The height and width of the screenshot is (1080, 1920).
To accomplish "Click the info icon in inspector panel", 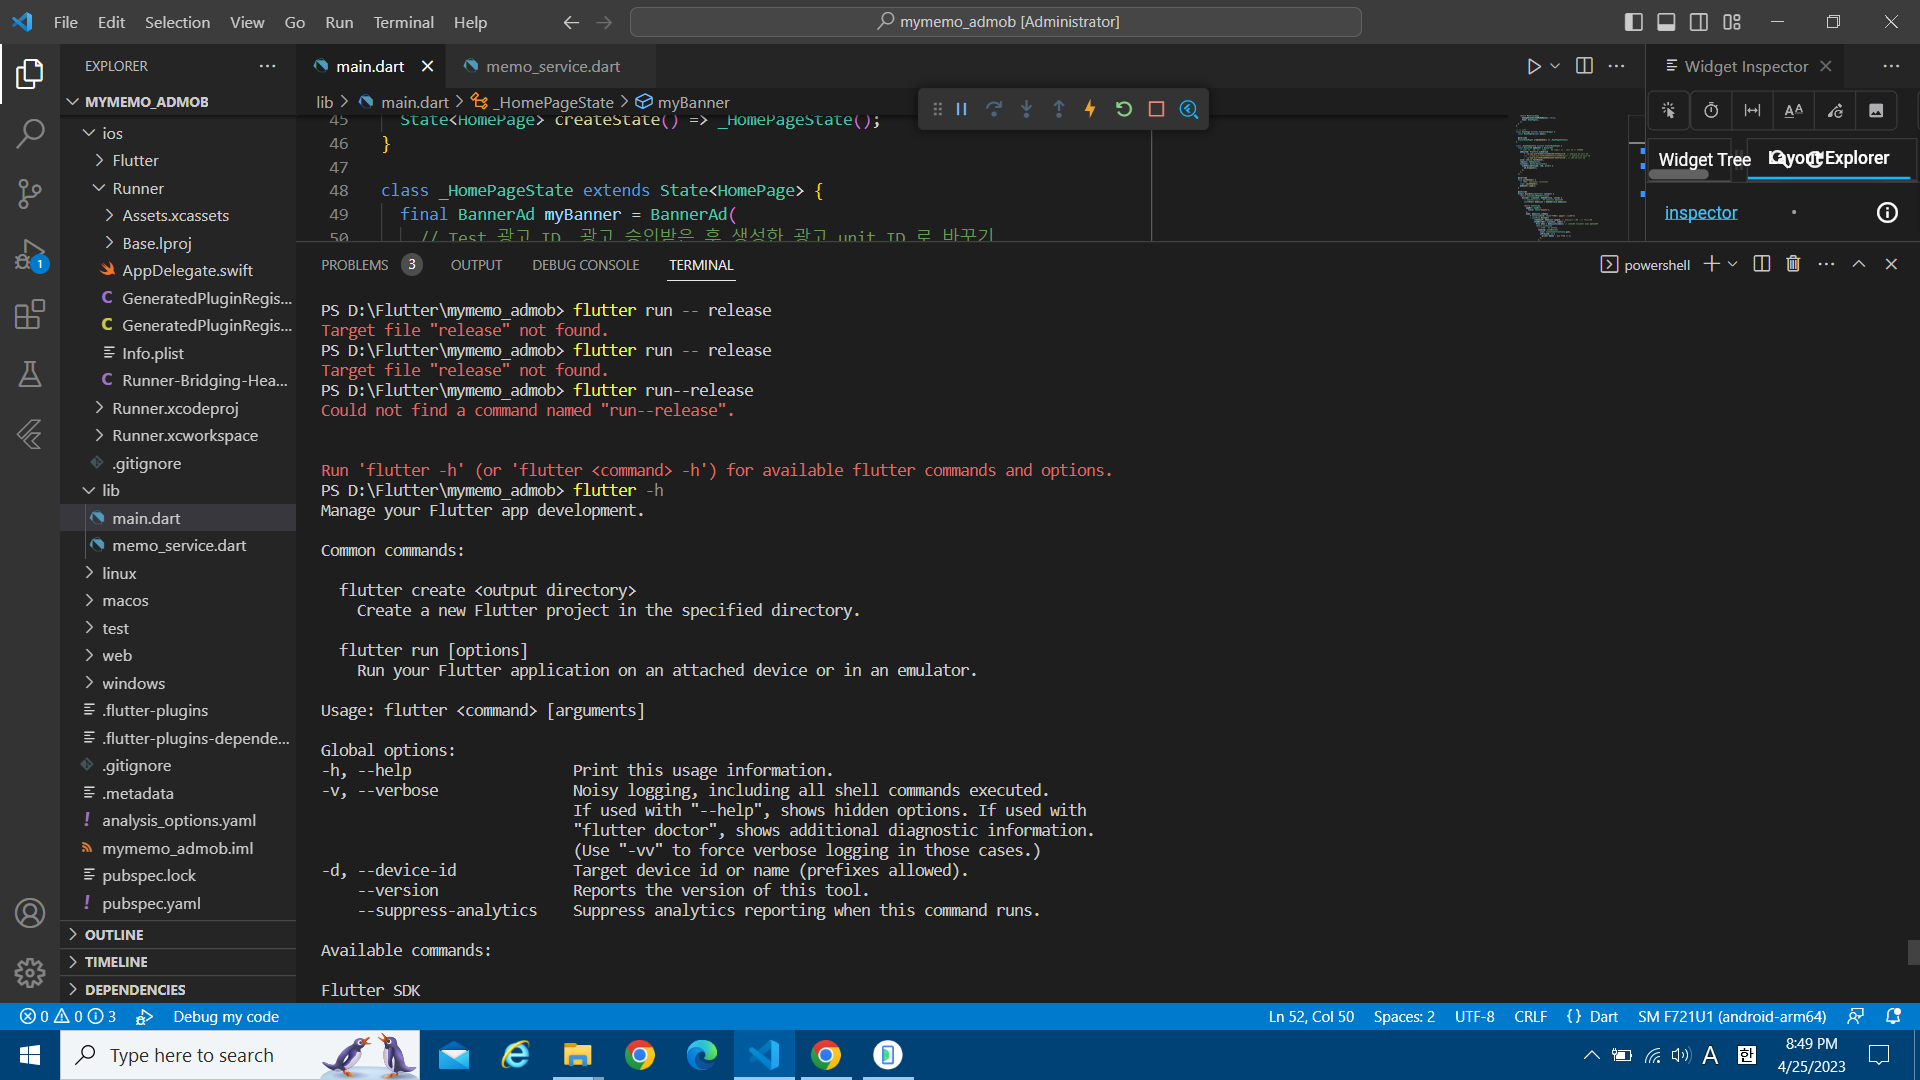I will [x=1887, y=212].
